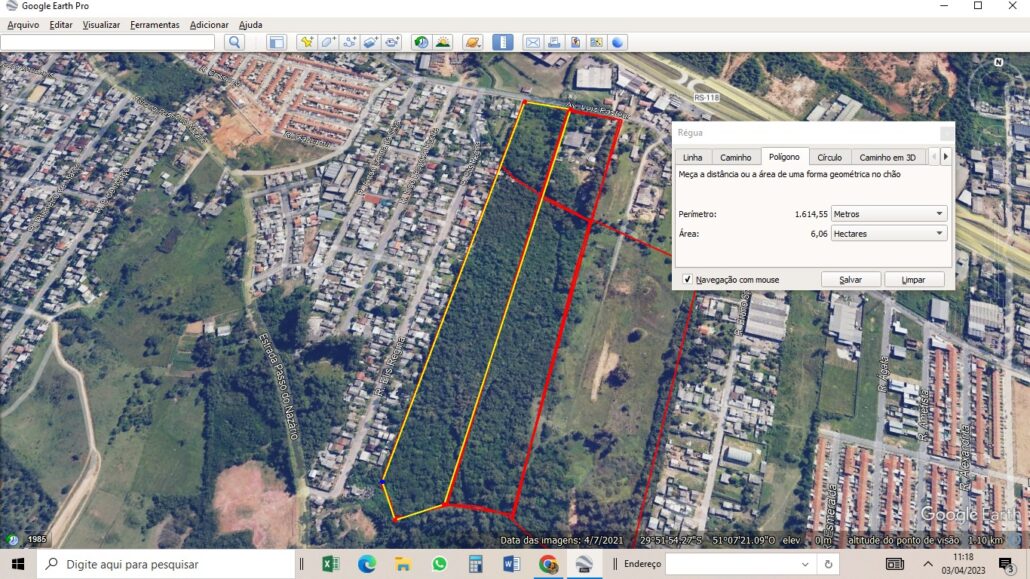Show sunlight across the landscape icon
1030x579 pixels.
443,43
